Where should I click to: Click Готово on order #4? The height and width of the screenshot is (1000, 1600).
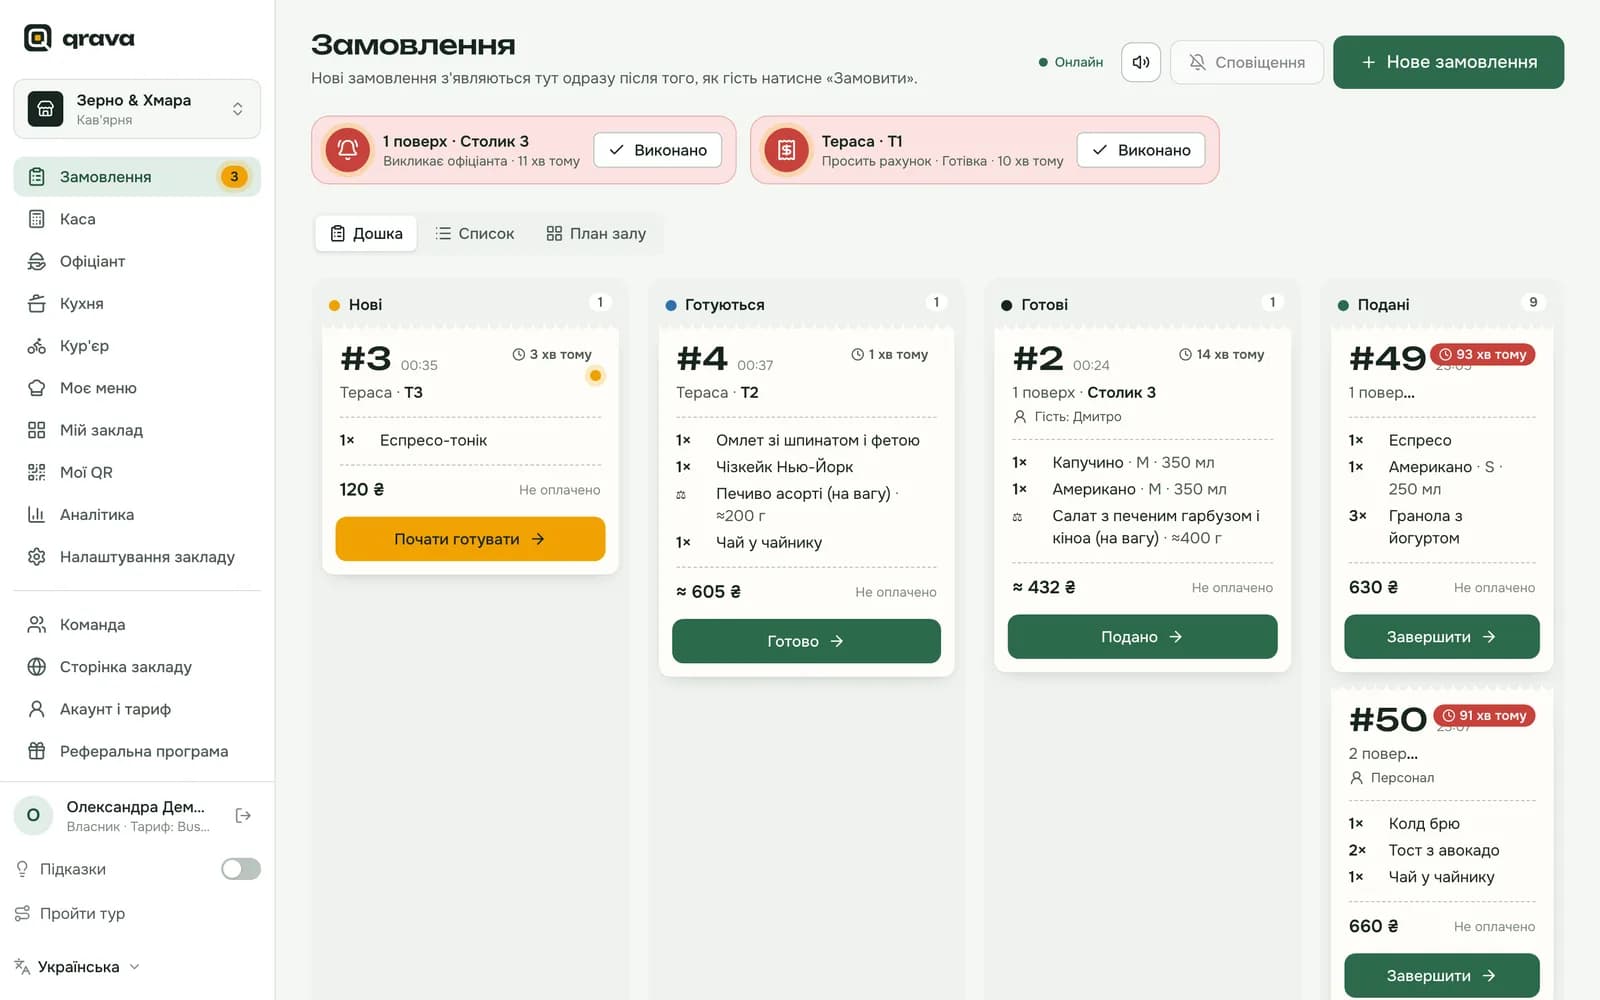tap(806, 641)
